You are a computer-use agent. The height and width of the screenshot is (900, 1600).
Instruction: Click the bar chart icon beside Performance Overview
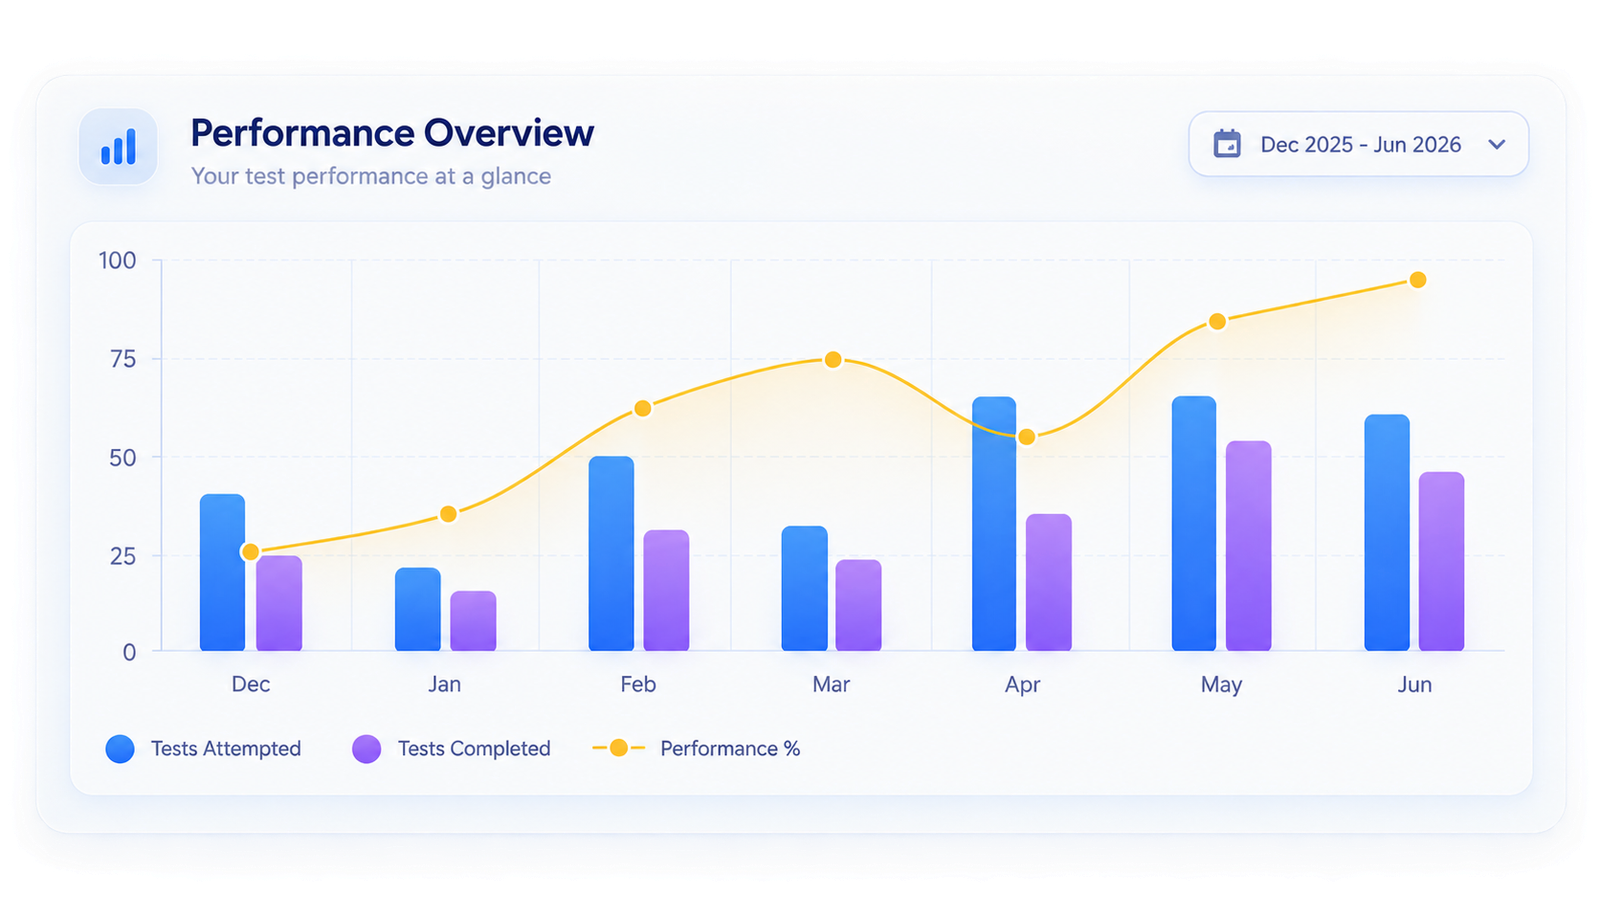[118, 147]
